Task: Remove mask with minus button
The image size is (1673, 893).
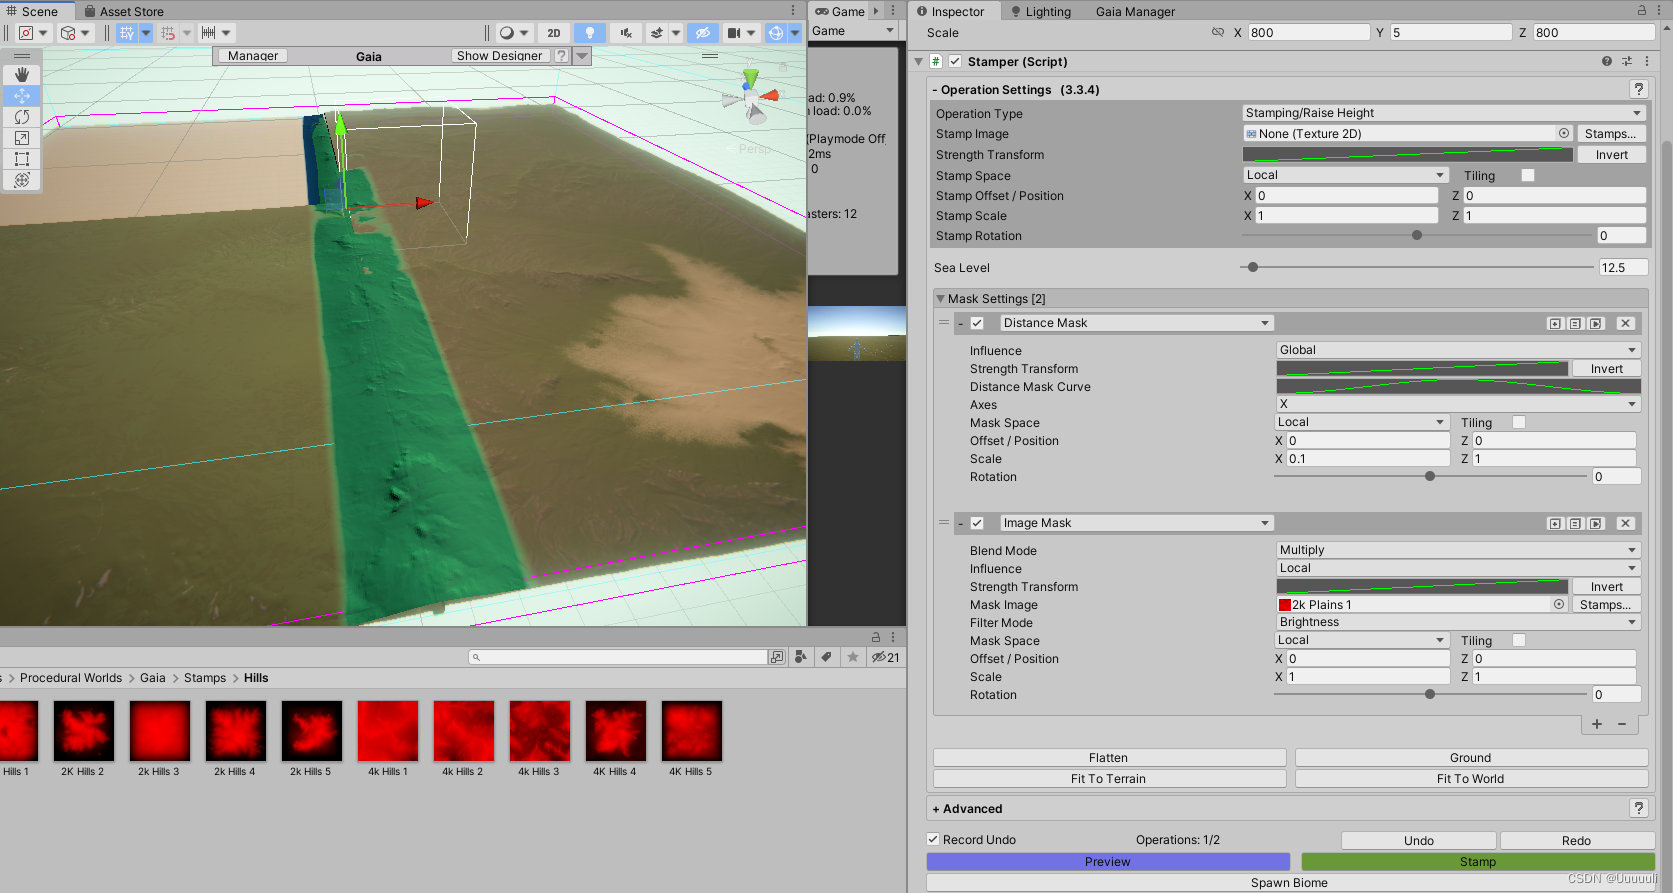Action: (1622, 724)
